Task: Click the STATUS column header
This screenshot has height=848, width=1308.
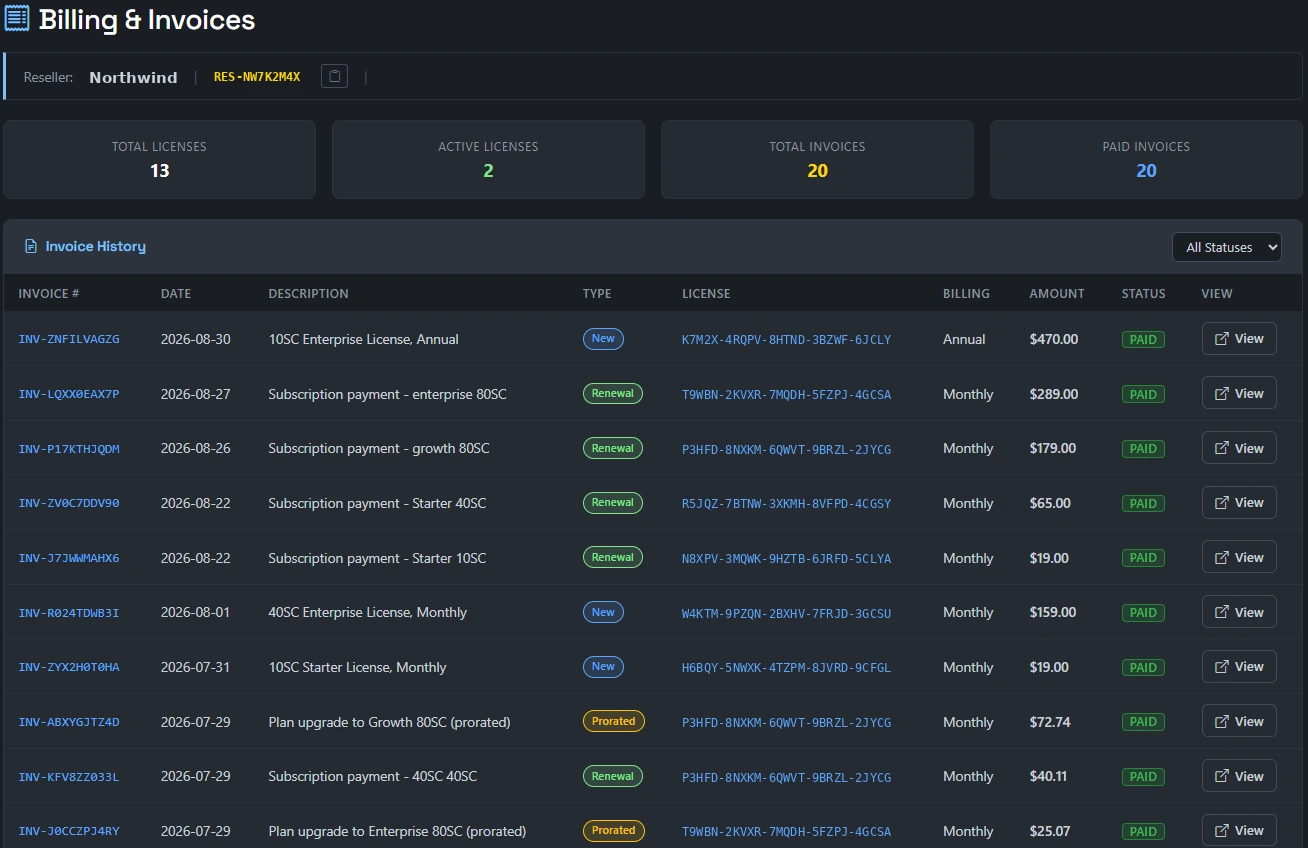Action: [x=1144, y=294]
